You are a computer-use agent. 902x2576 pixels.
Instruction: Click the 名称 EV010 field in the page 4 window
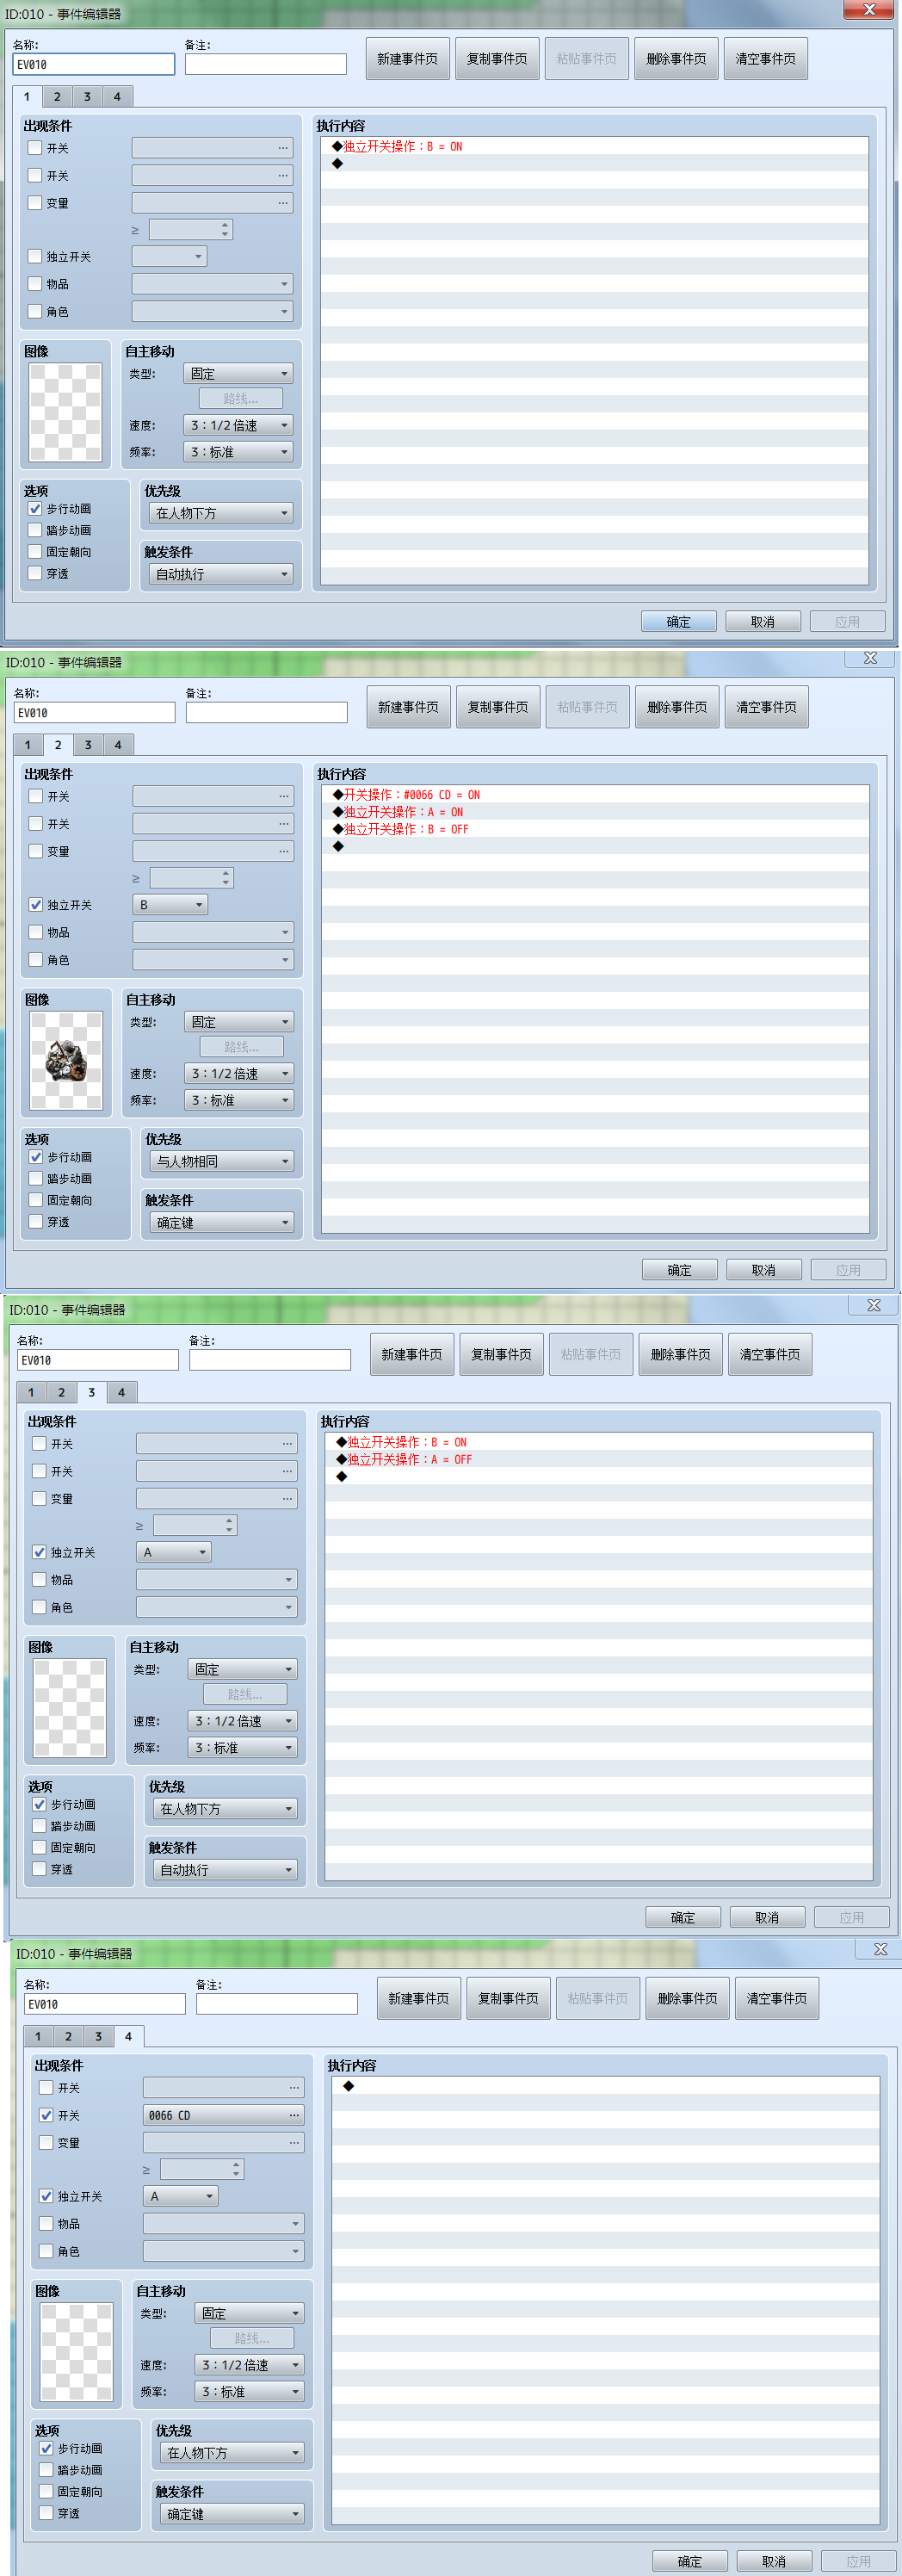104,2004
